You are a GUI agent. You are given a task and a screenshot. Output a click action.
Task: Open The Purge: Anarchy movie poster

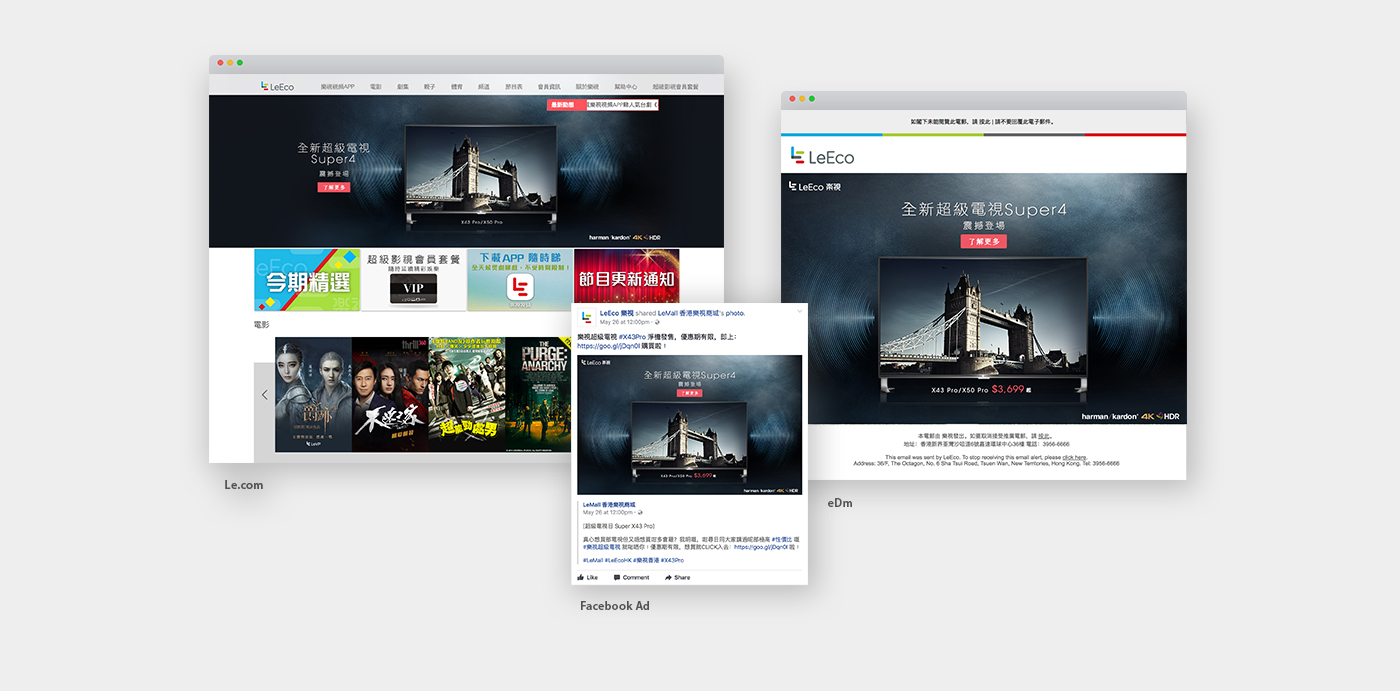coord(540,394)
